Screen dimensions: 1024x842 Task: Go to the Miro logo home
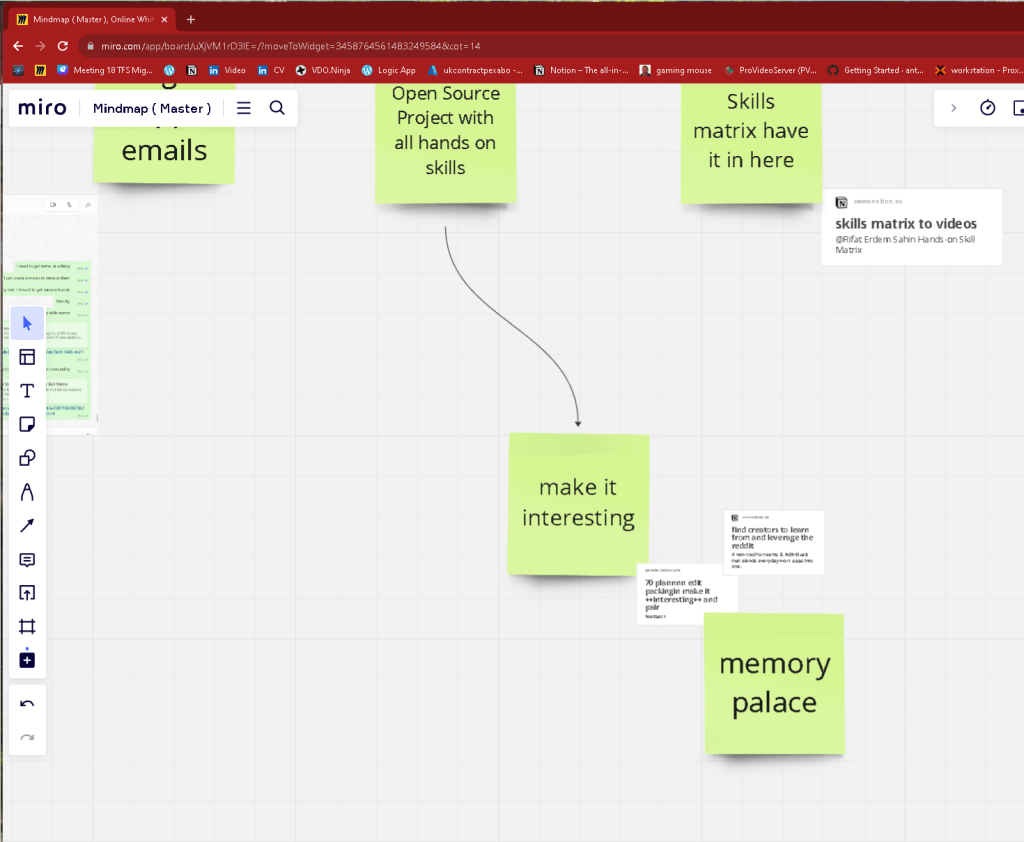[42, 108]
